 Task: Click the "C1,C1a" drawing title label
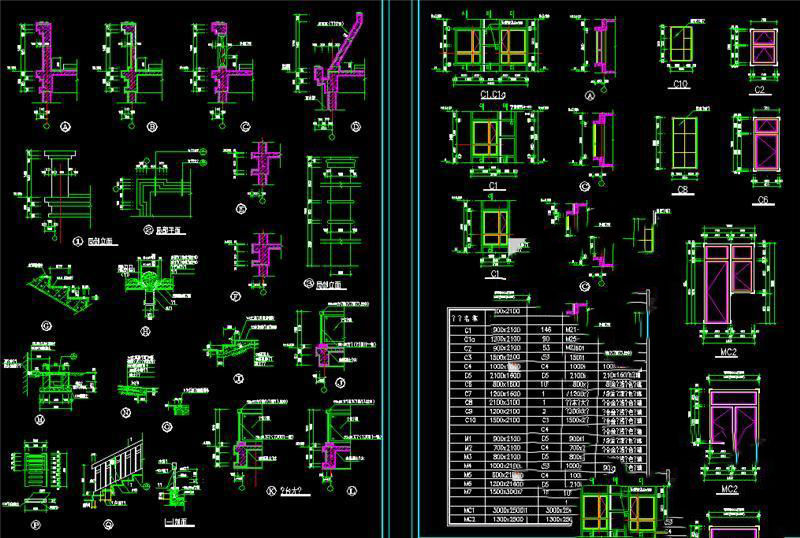(x=484, y=94)
